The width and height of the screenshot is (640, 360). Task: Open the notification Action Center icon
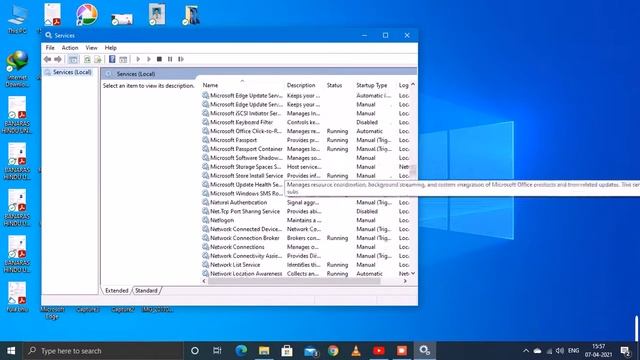(625, 351)
